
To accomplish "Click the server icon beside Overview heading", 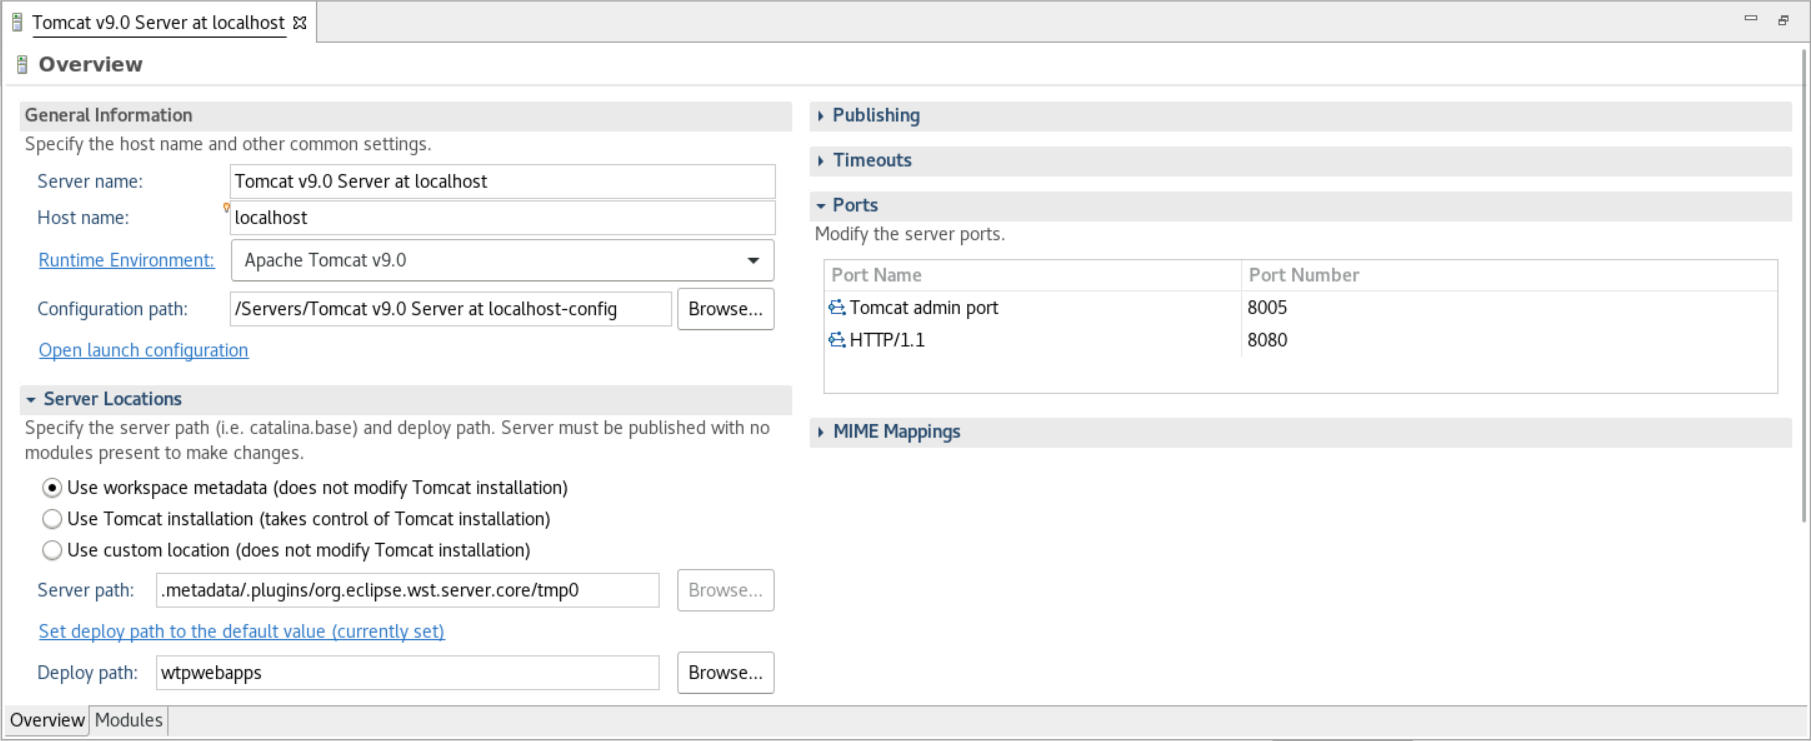I will [22, 65].
